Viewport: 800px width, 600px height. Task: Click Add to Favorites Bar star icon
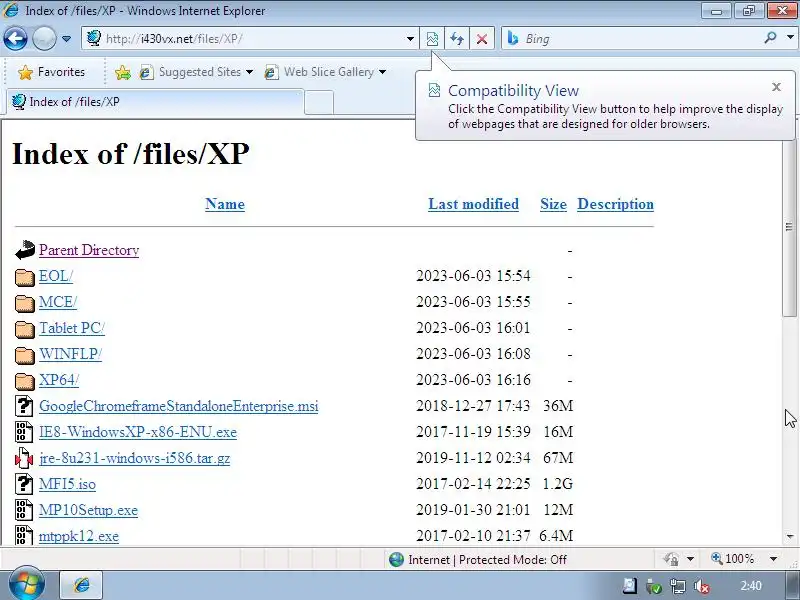122,72
